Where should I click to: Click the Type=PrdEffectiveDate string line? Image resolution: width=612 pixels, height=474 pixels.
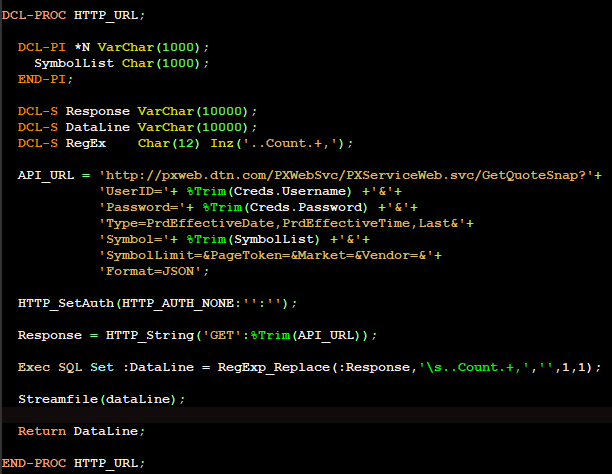[286, 223]
